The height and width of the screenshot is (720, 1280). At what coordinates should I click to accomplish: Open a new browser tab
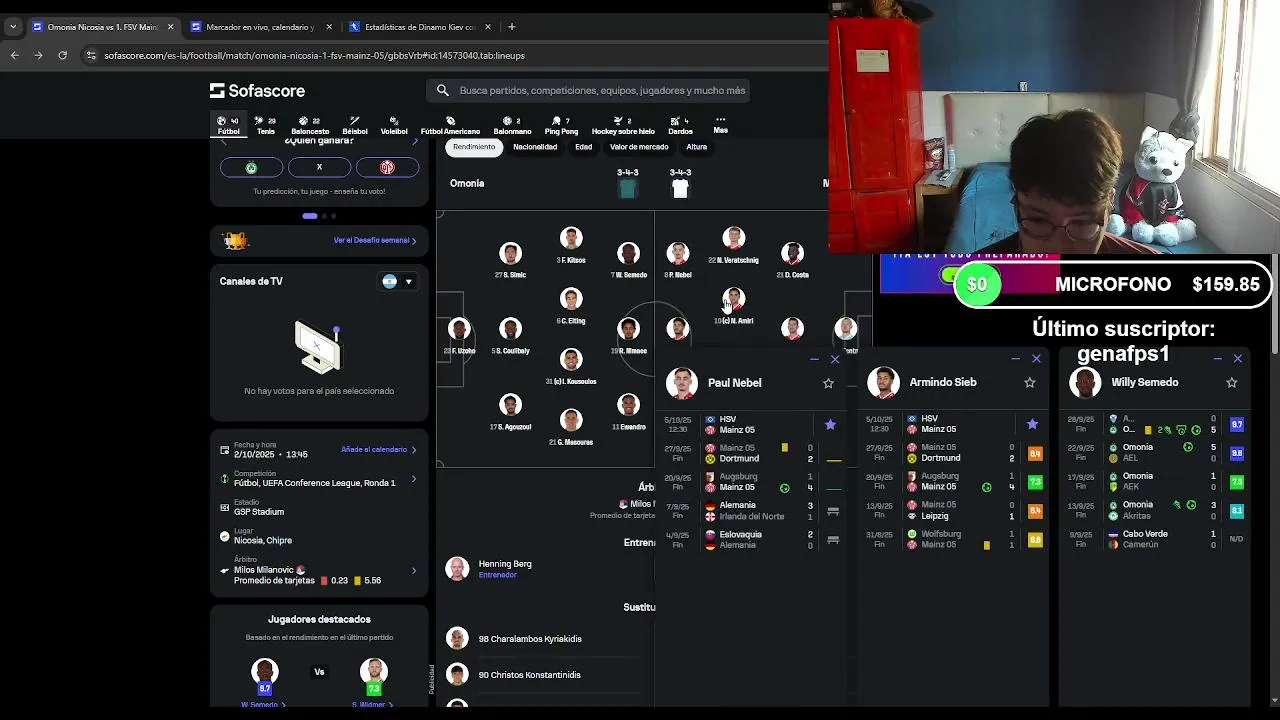pyautogui.click(x=511, y=27)
